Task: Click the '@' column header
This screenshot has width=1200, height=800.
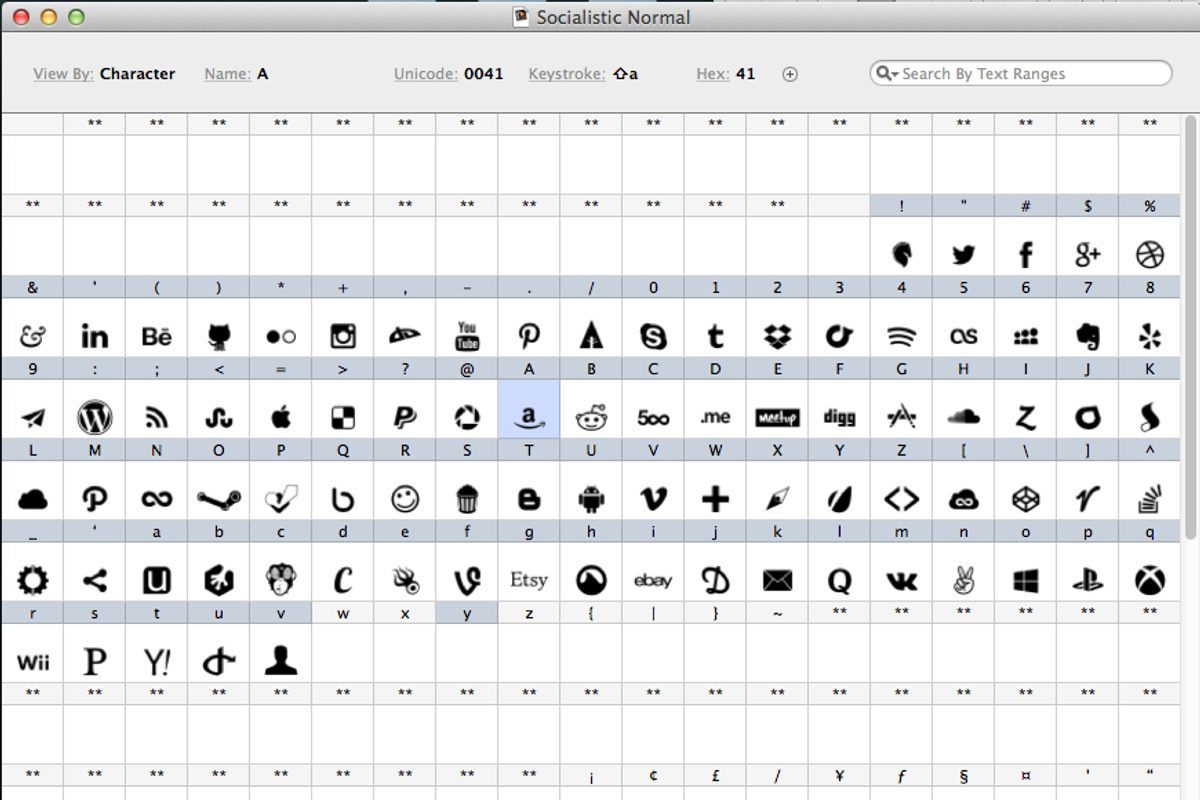Action: 467,369
